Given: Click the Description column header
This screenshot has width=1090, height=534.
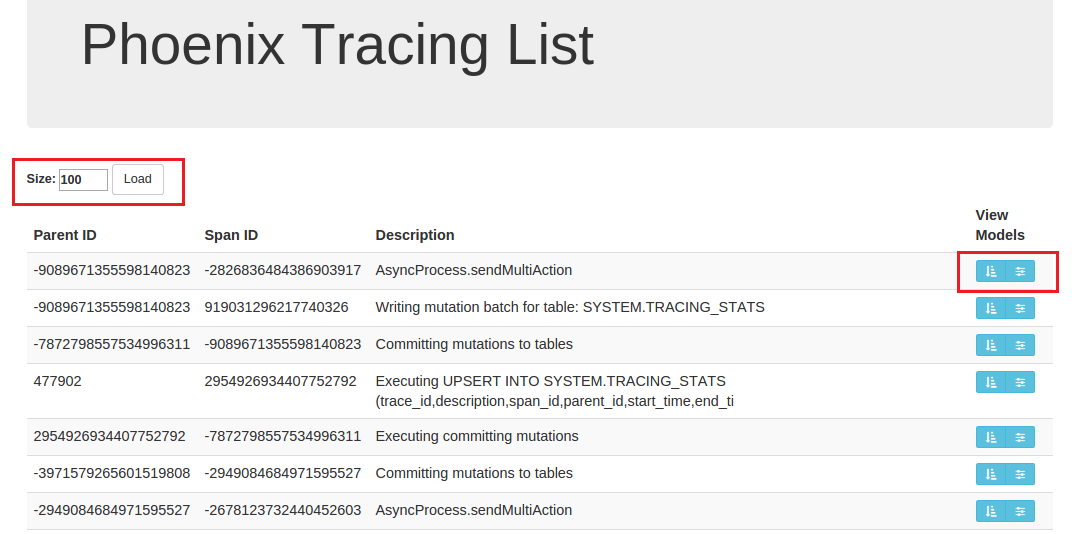Looking at the screenshot, I should tap(415, 235).
